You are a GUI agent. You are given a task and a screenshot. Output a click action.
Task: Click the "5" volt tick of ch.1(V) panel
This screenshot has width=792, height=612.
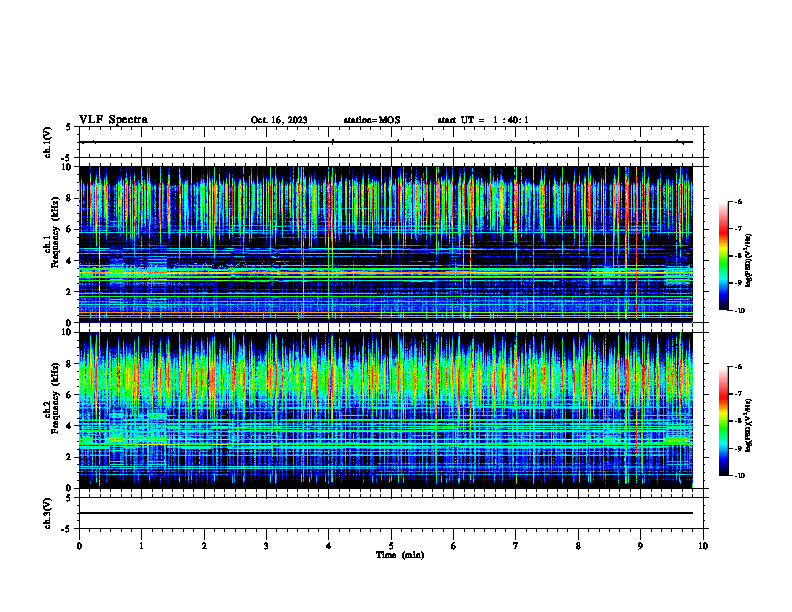coord(69,128)
